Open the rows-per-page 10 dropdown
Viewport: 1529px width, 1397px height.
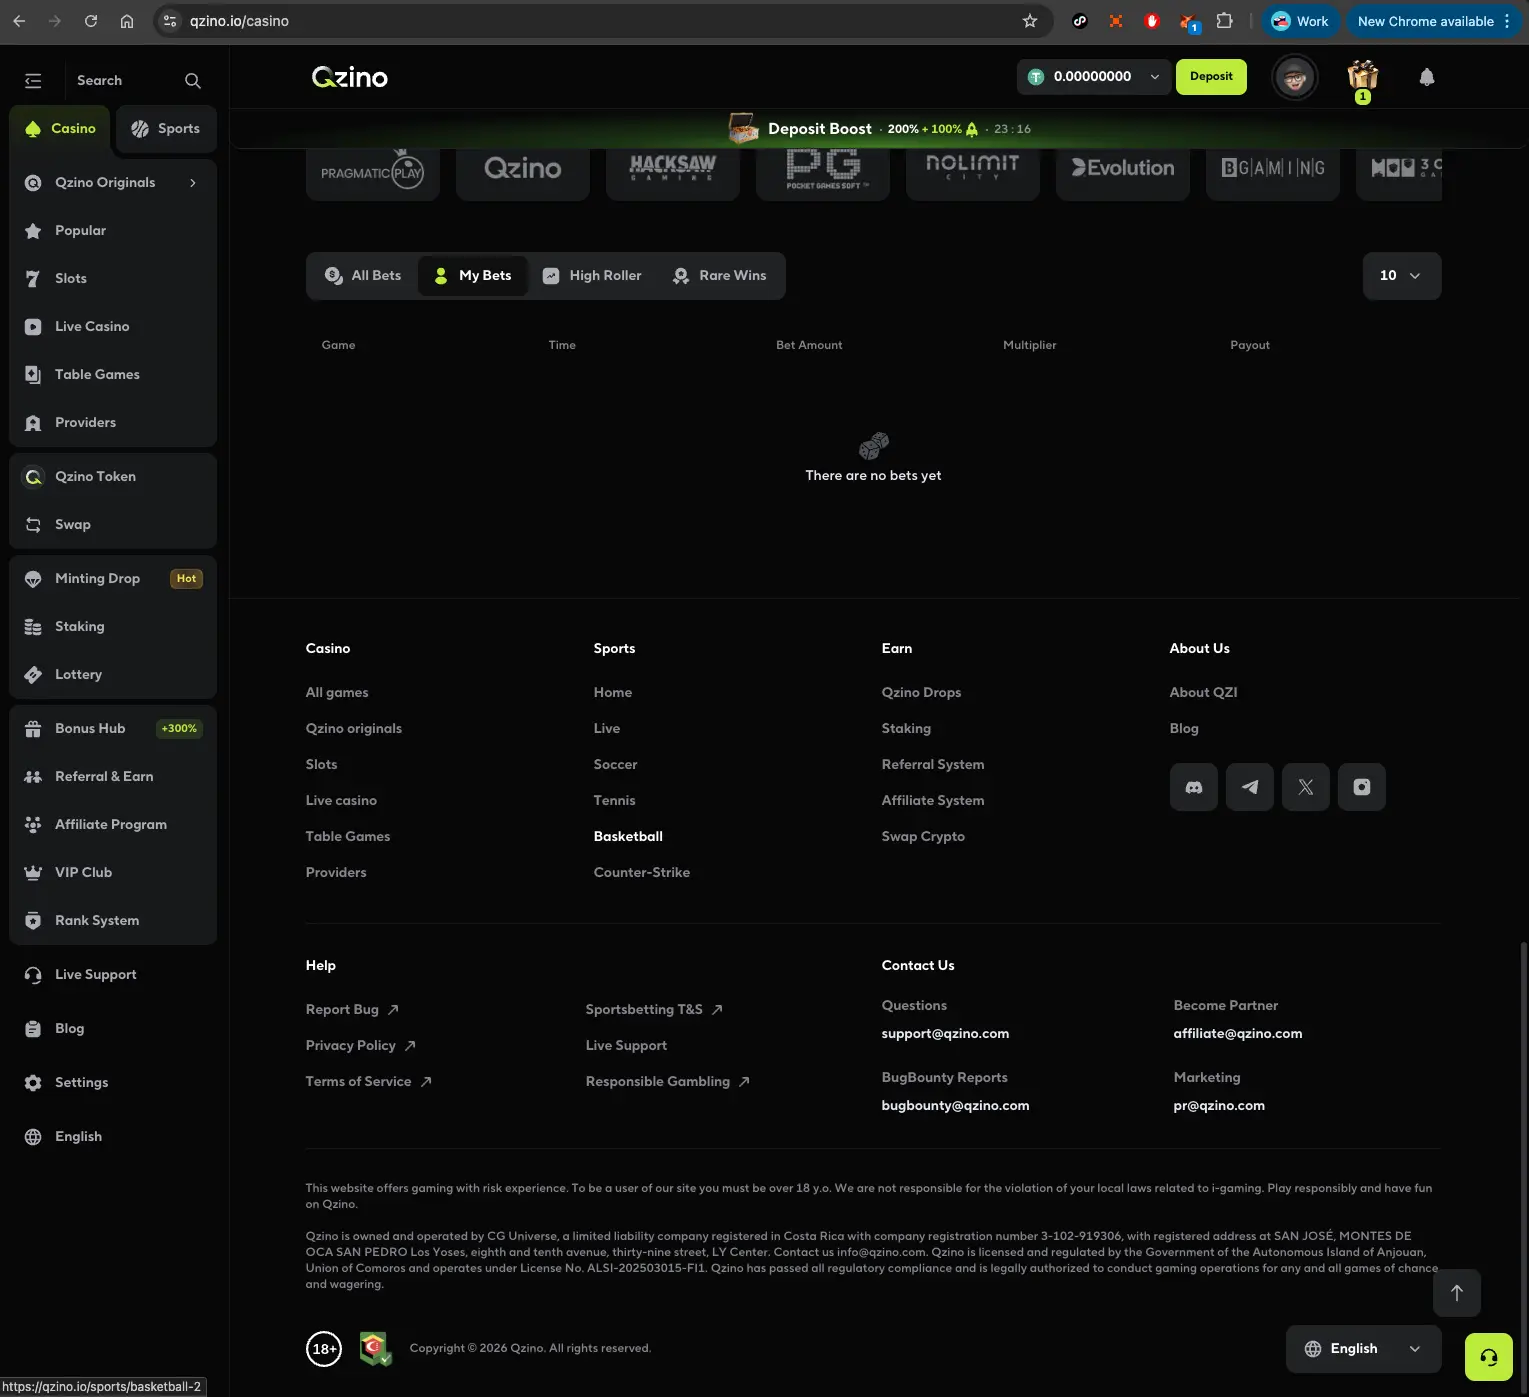pos(1402,276)
